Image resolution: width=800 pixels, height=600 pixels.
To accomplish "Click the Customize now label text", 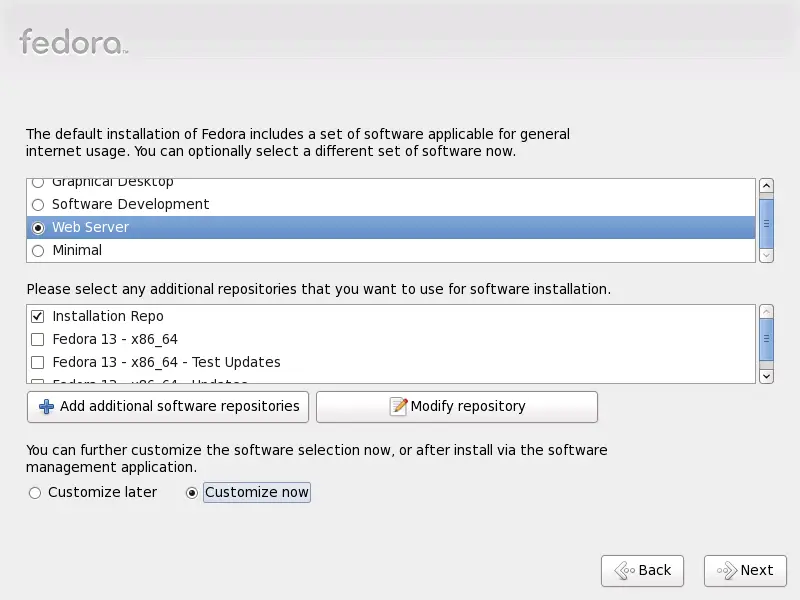I will 257,492.
